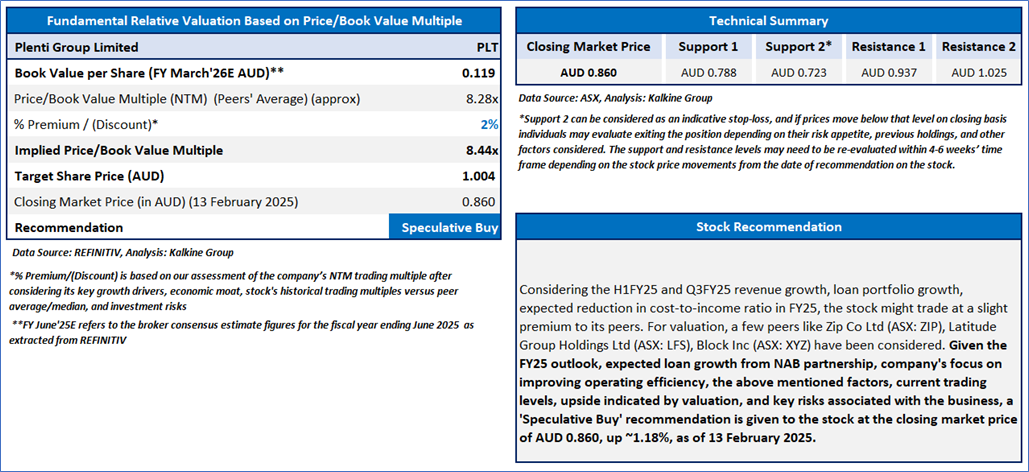Select the Support 2* column header
Viewport: 1029px width, 472px height.
799,47
